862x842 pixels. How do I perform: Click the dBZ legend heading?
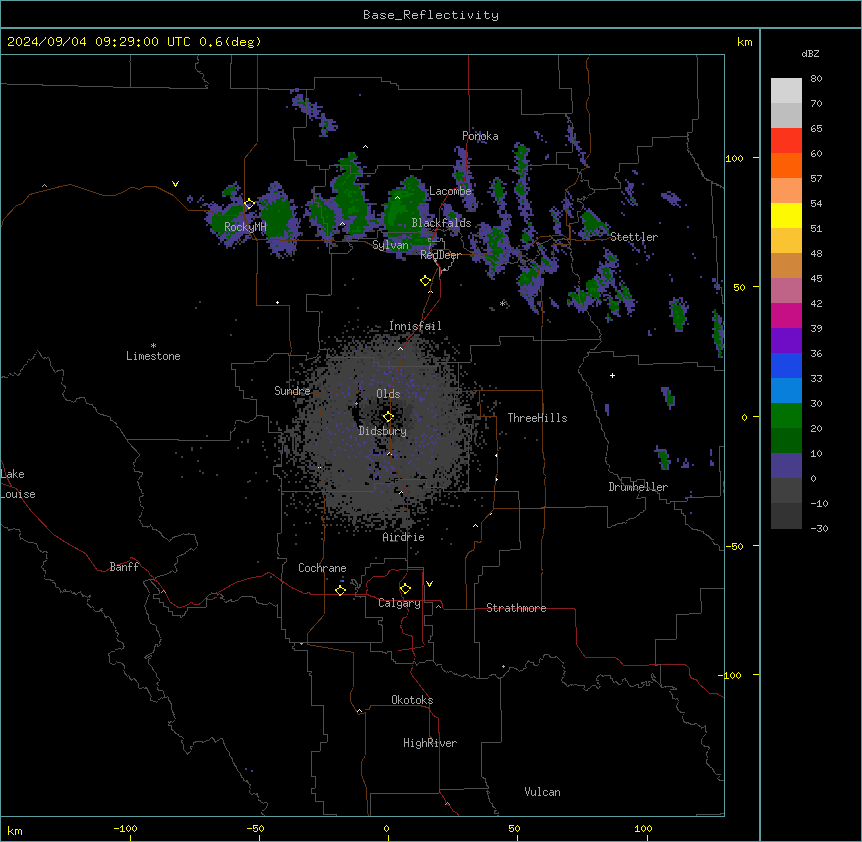point(810,53)
